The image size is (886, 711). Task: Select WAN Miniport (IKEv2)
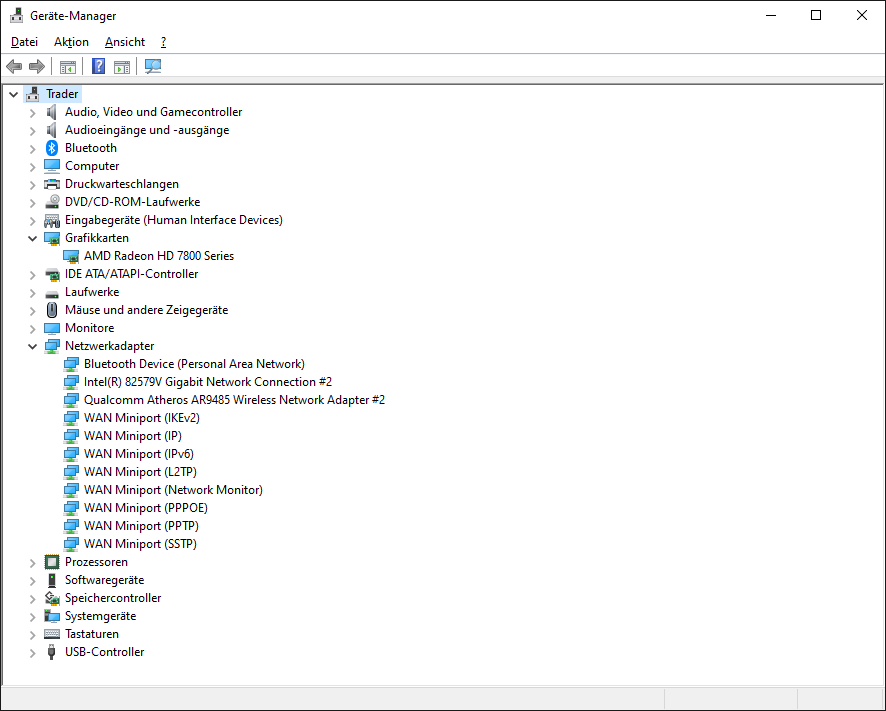[x=142, y=418]
